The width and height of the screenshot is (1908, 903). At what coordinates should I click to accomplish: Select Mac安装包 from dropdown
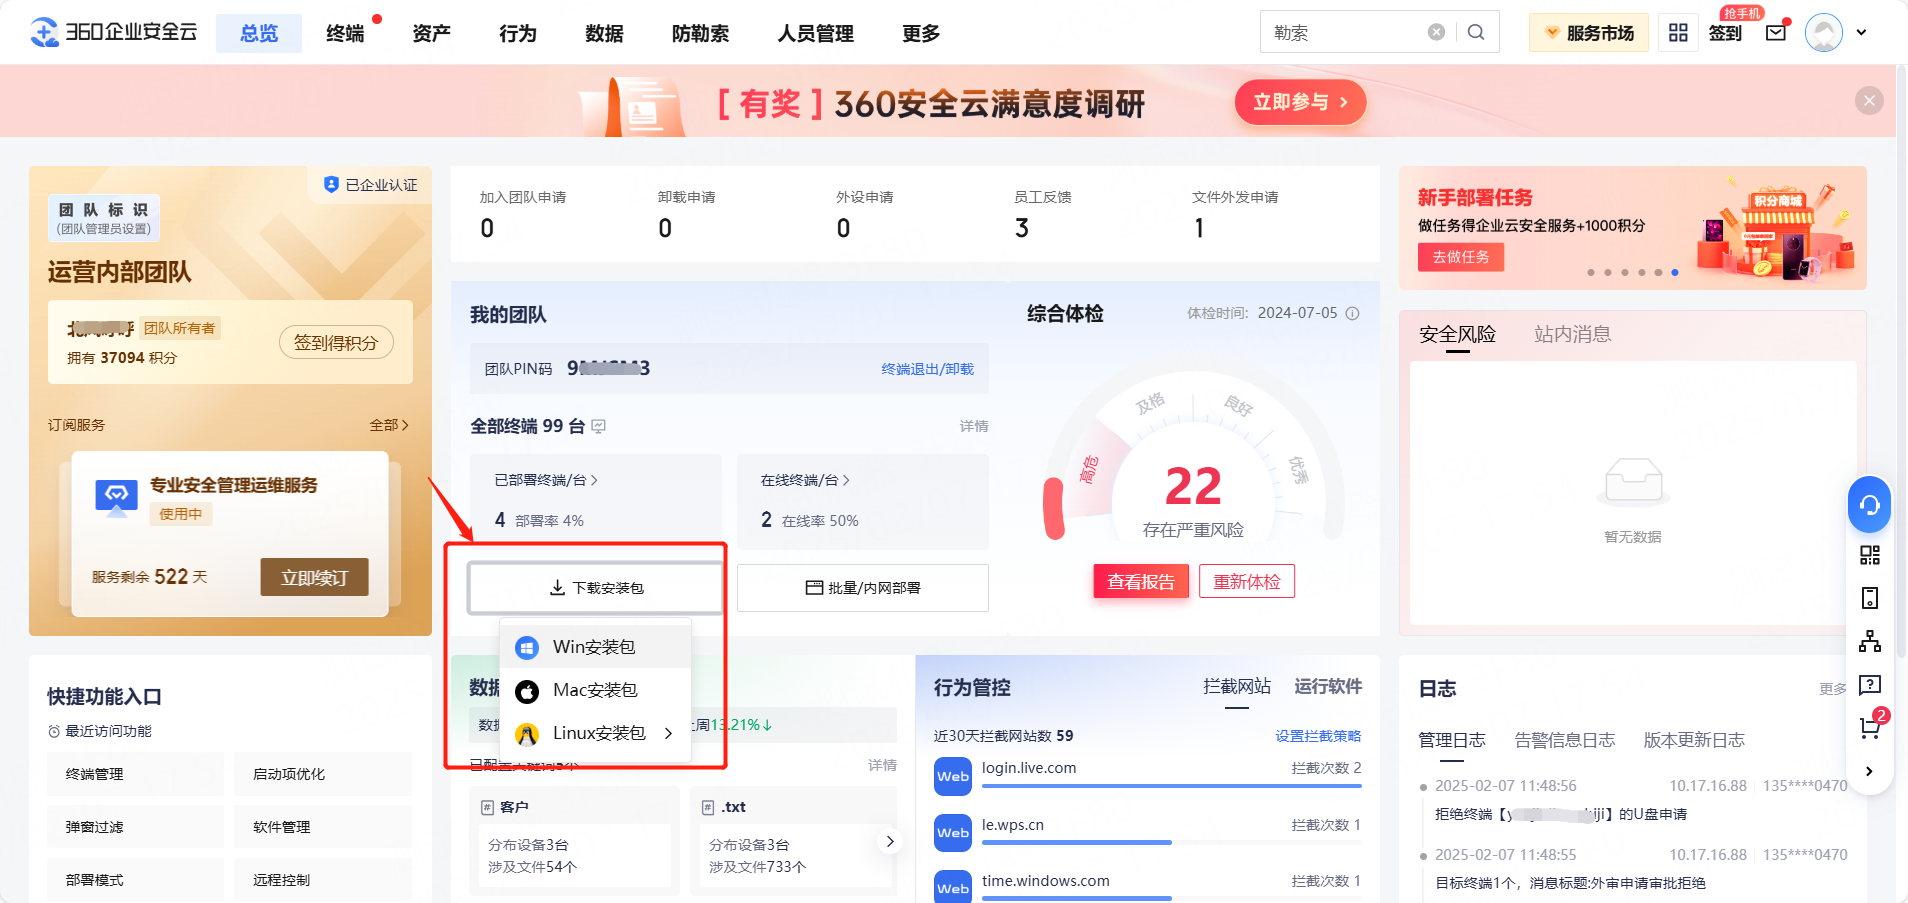point(595,690)
